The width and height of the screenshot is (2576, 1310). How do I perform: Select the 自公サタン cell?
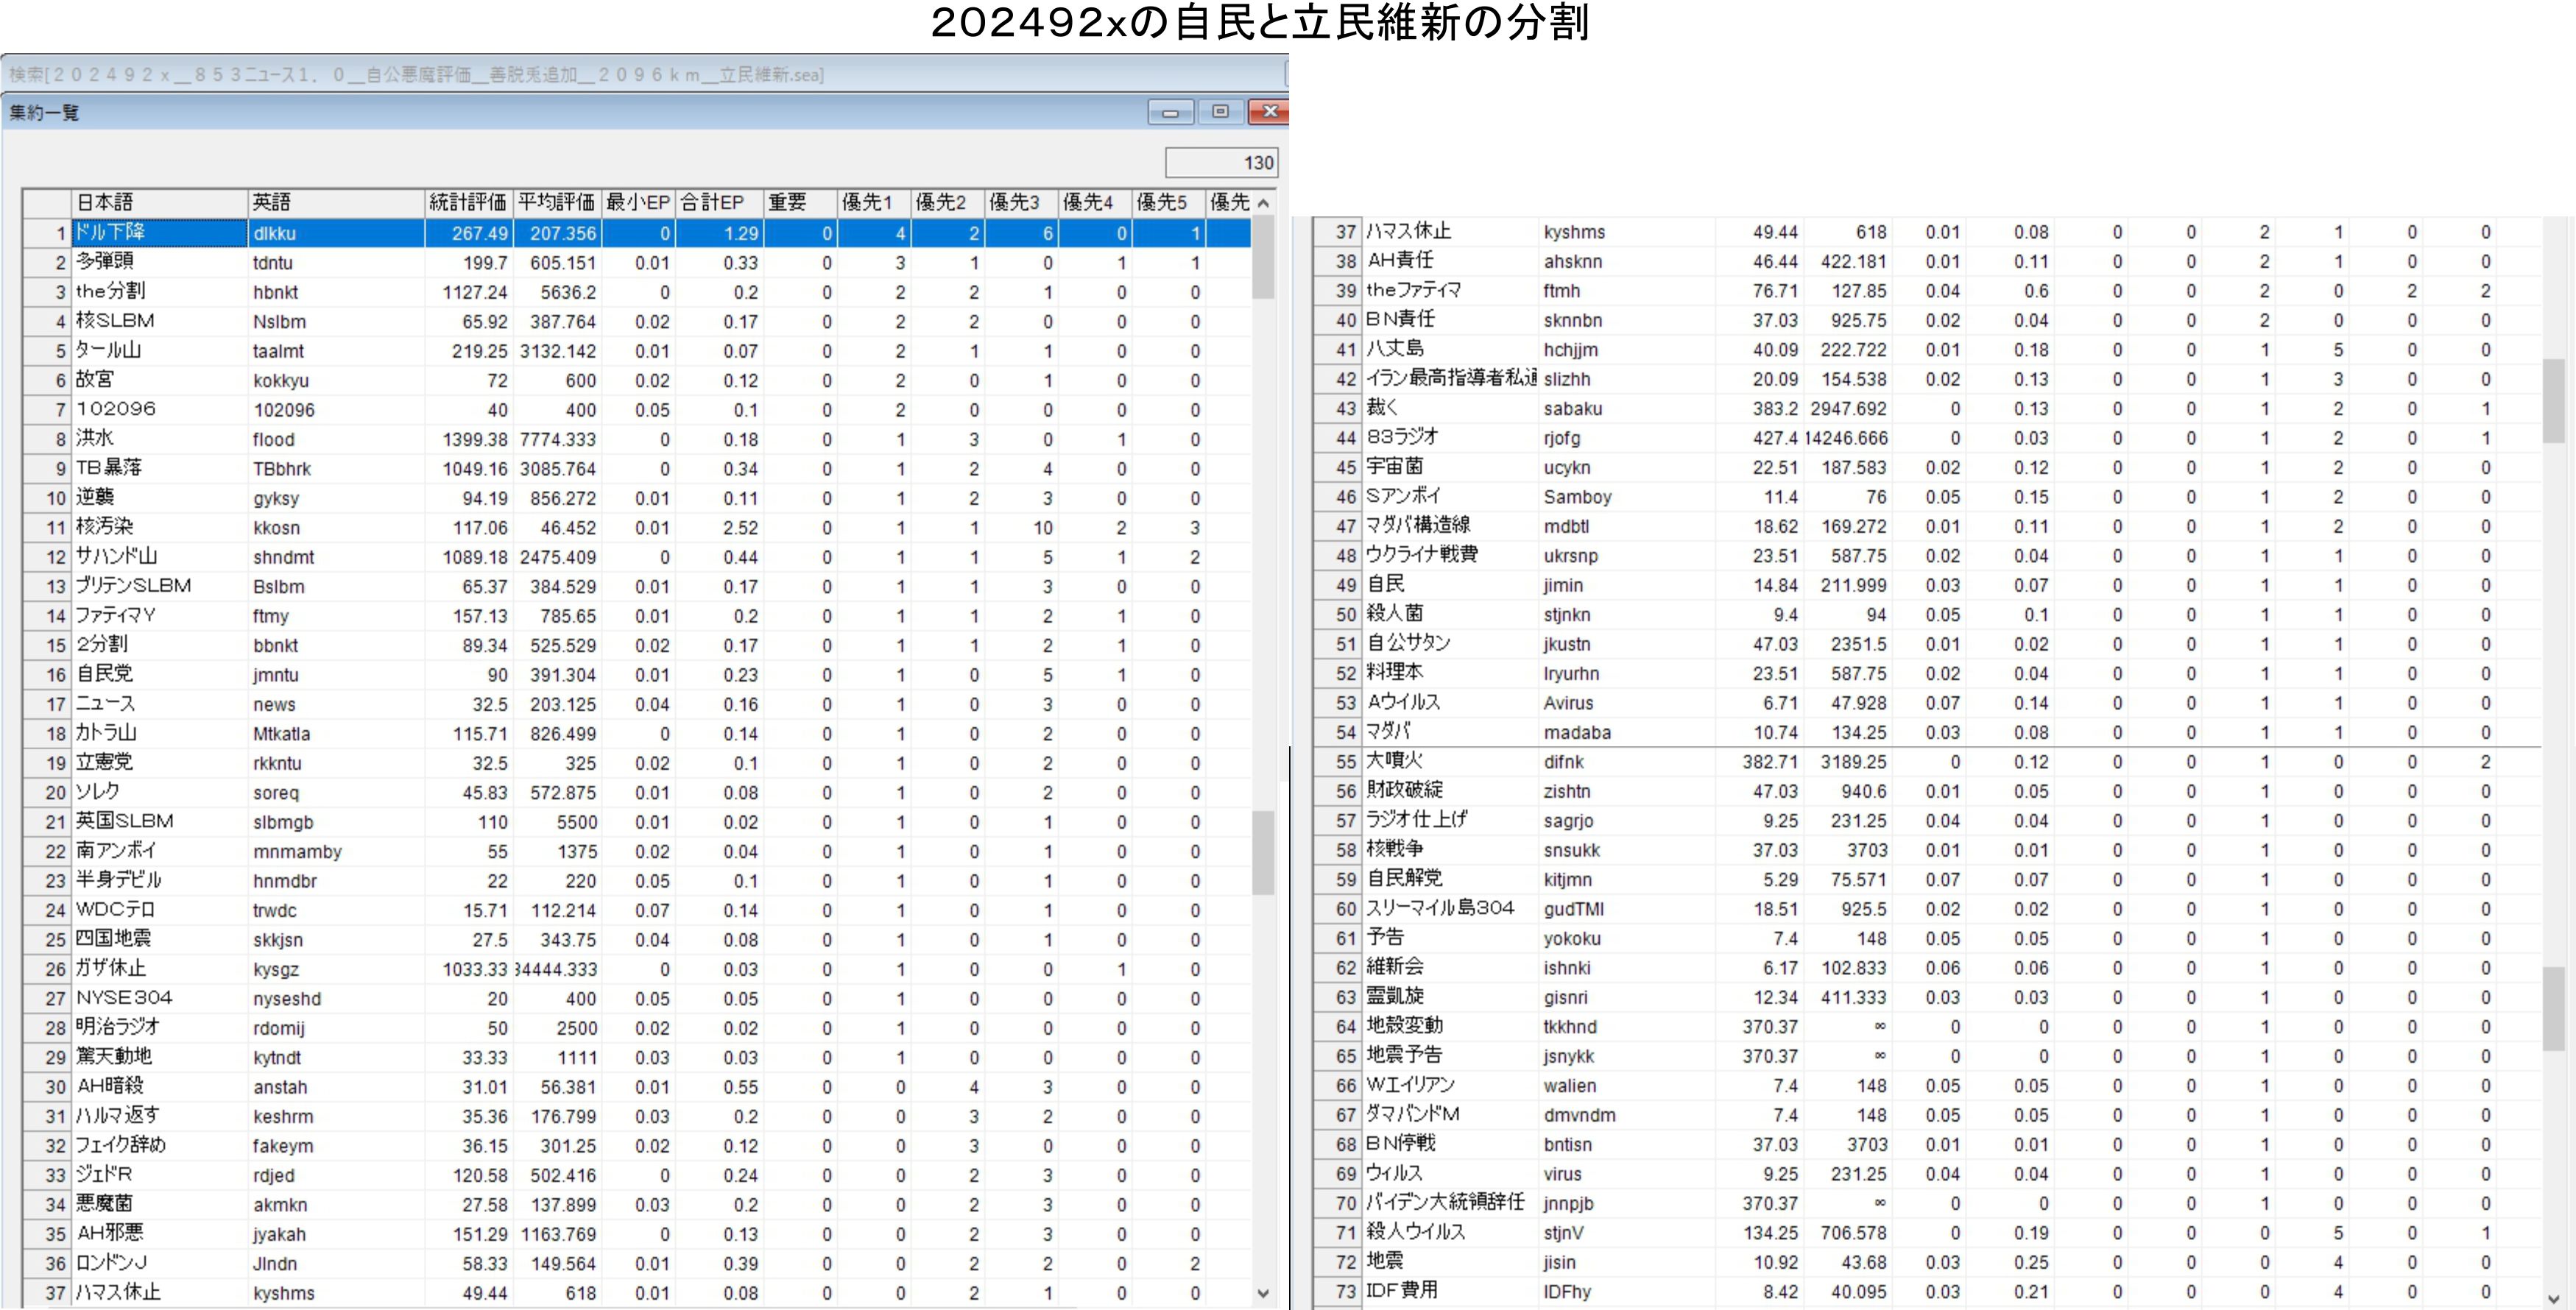[1450, 643]
